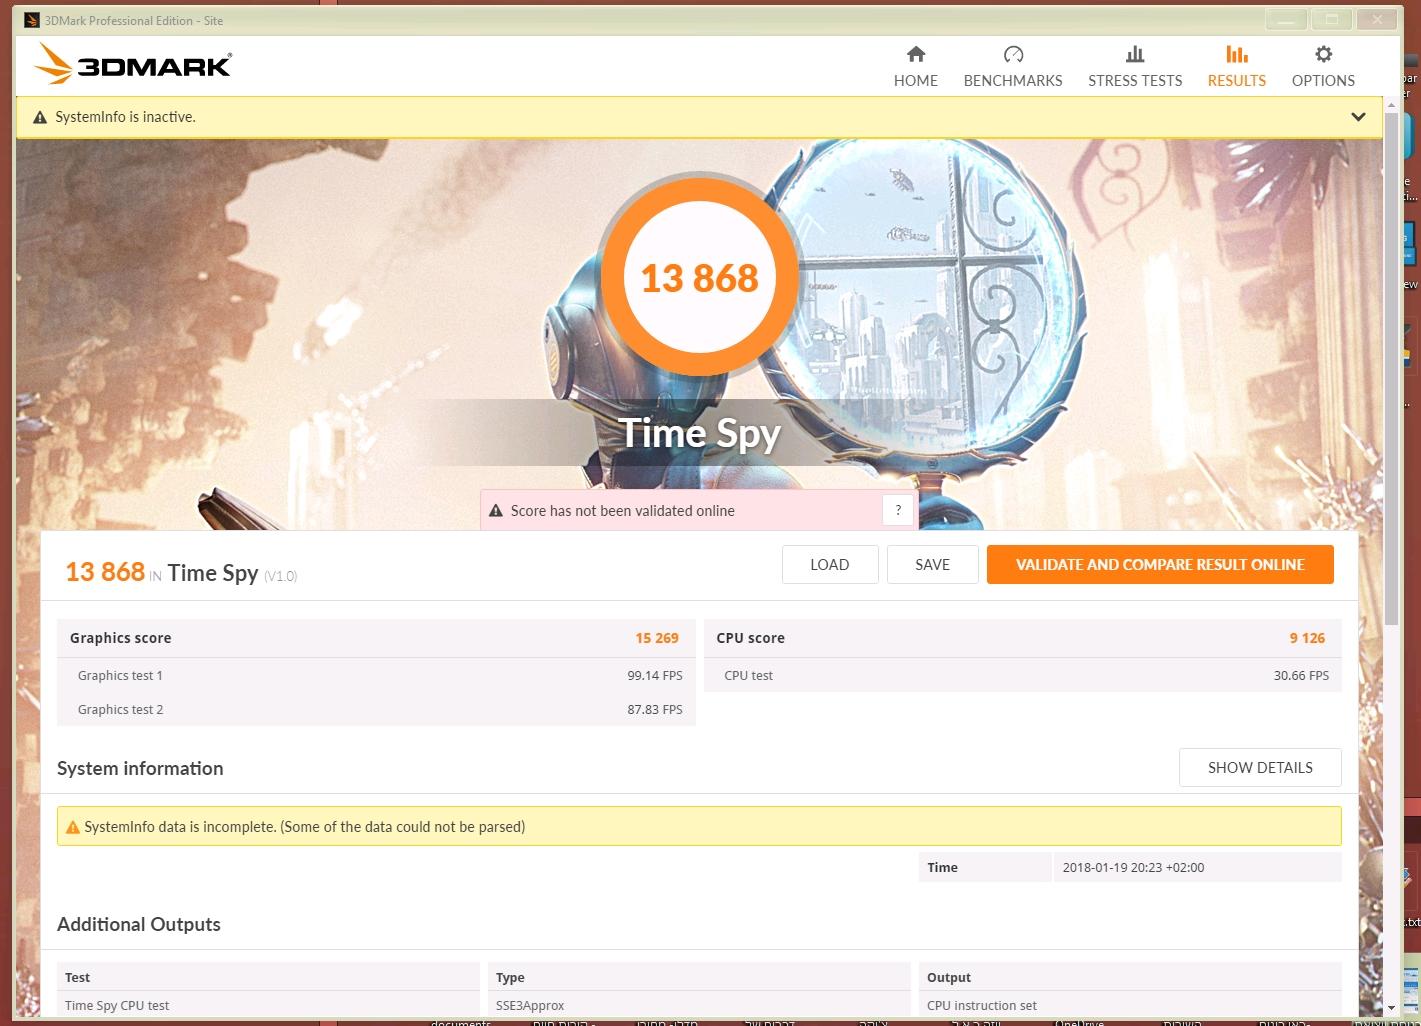Select the Results chart icon
1421x1026 pixels.
1237,54
